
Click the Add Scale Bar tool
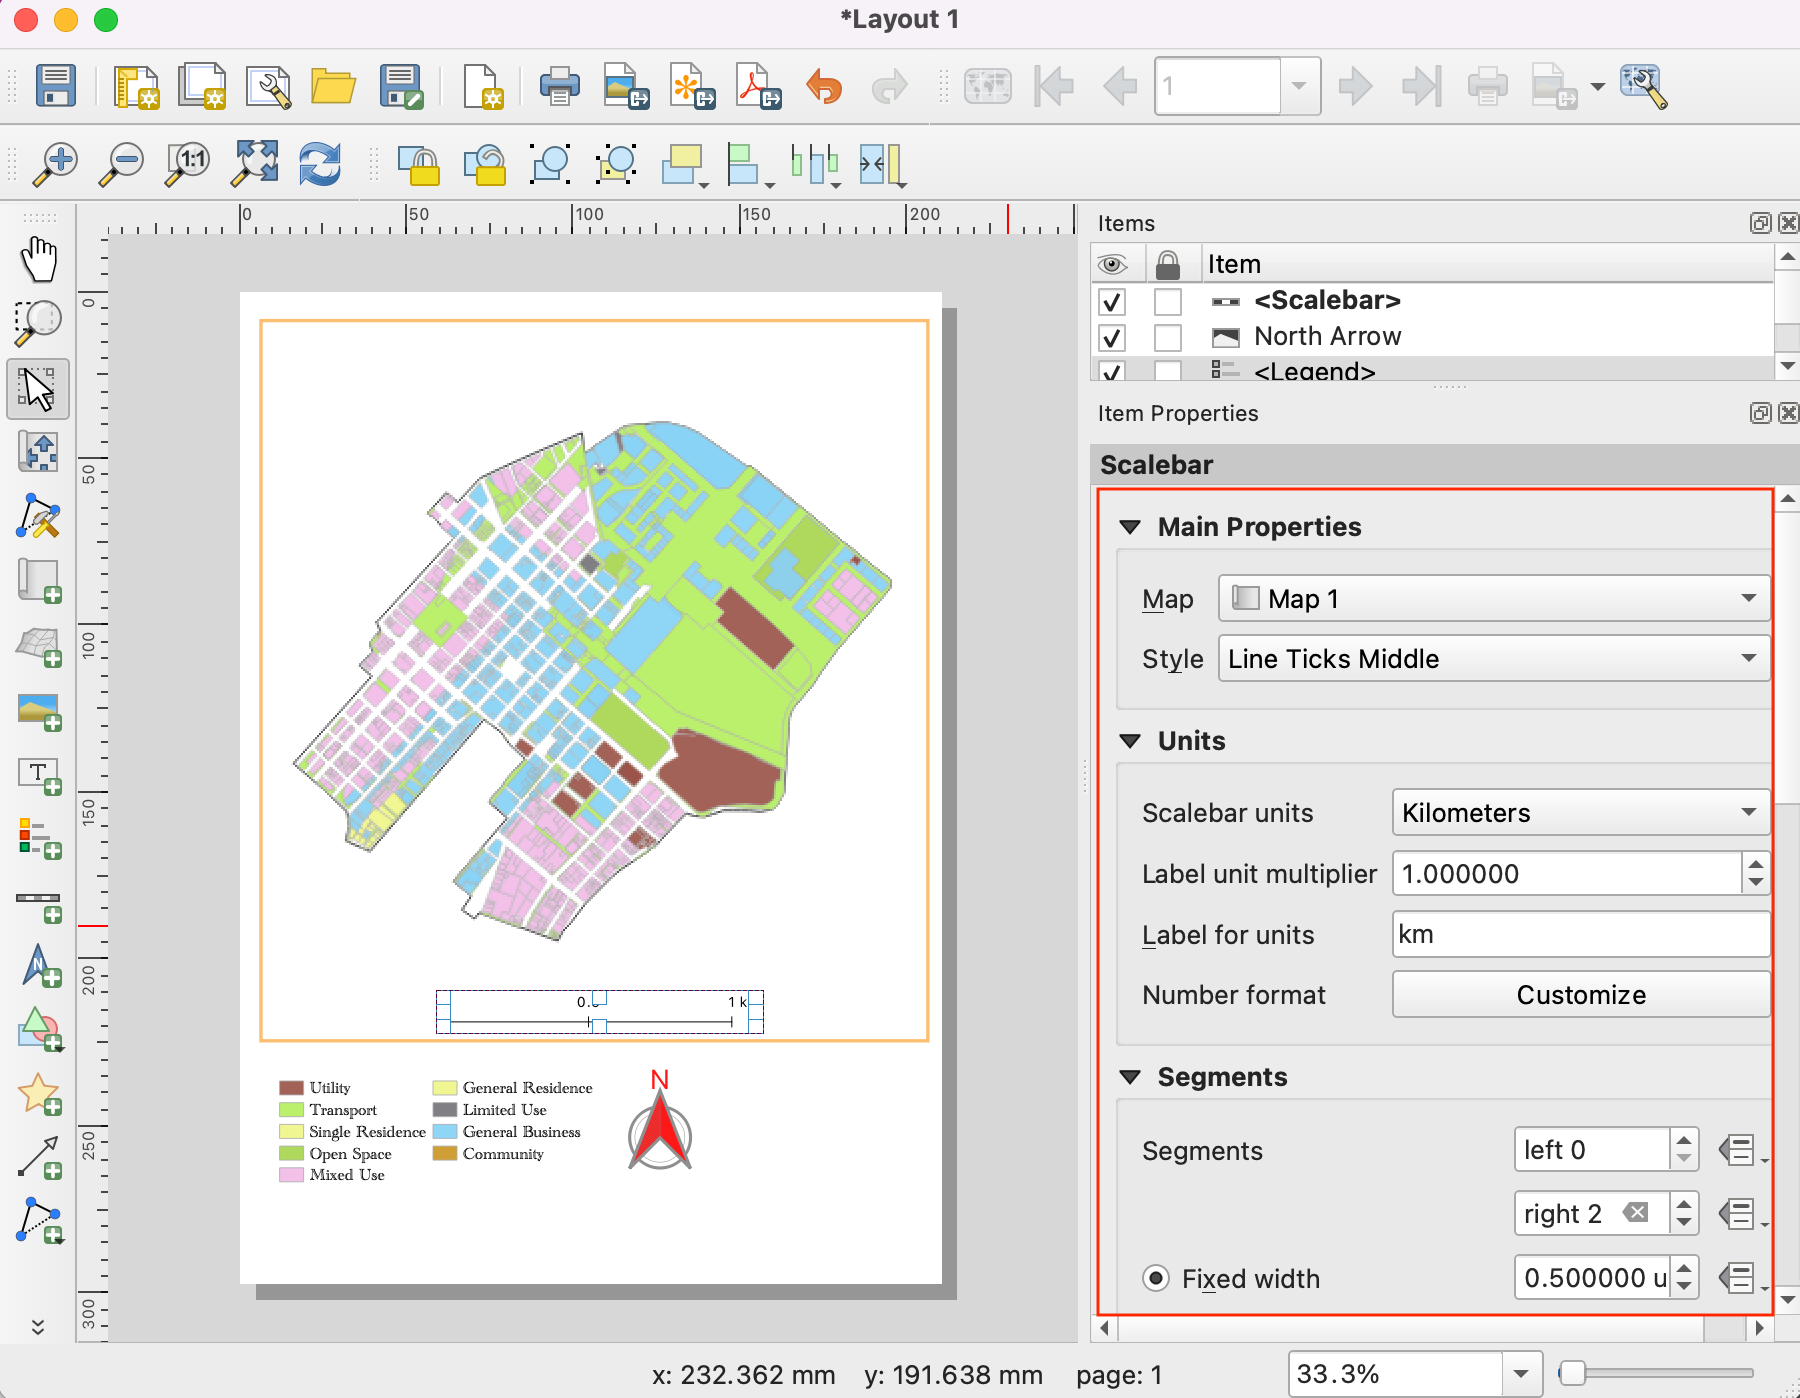pos(39,904)
